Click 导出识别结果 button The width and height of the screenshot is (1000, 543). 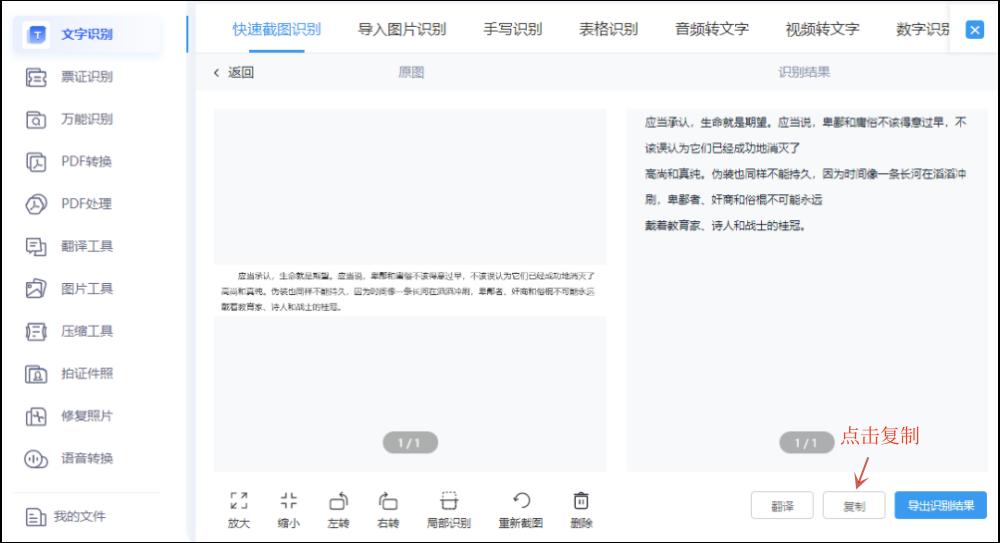(941, 505)
